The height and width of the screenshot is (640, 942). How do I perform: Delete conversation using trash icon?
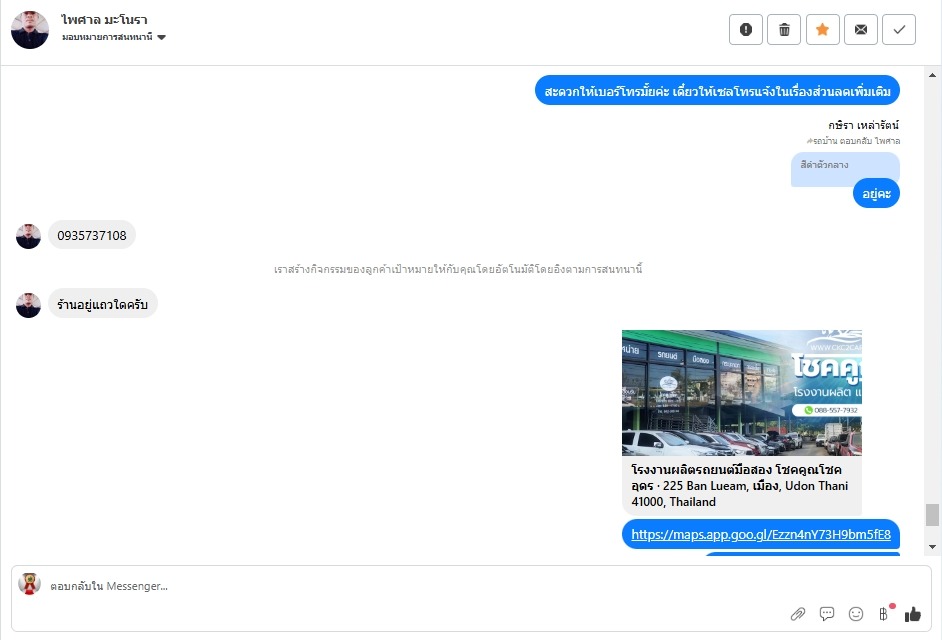click(784, 29)
